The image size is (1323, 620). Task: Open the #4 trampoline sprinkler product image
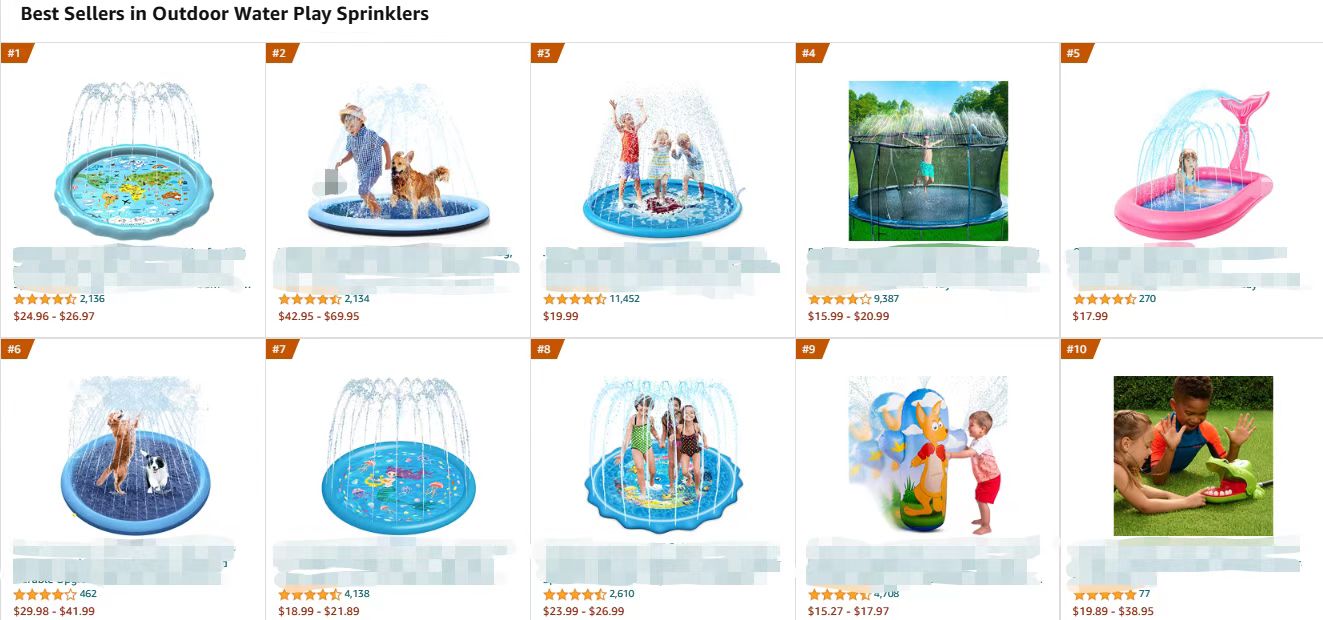click(928, 161)
